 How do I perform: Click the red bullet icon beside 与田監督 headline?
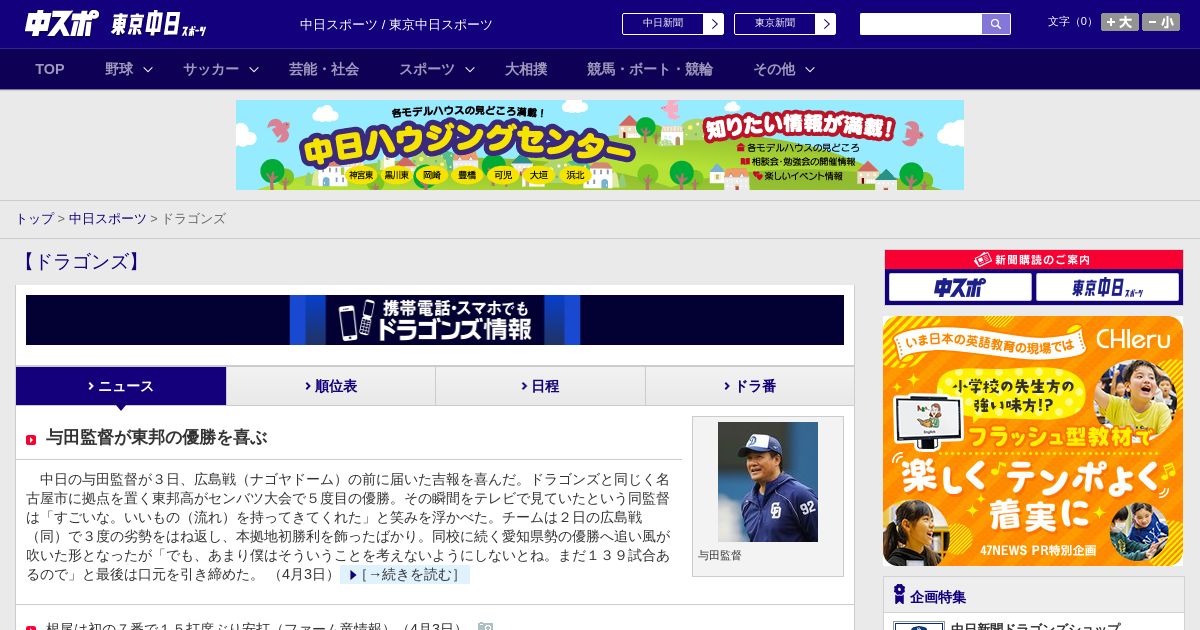click(31, 440)
